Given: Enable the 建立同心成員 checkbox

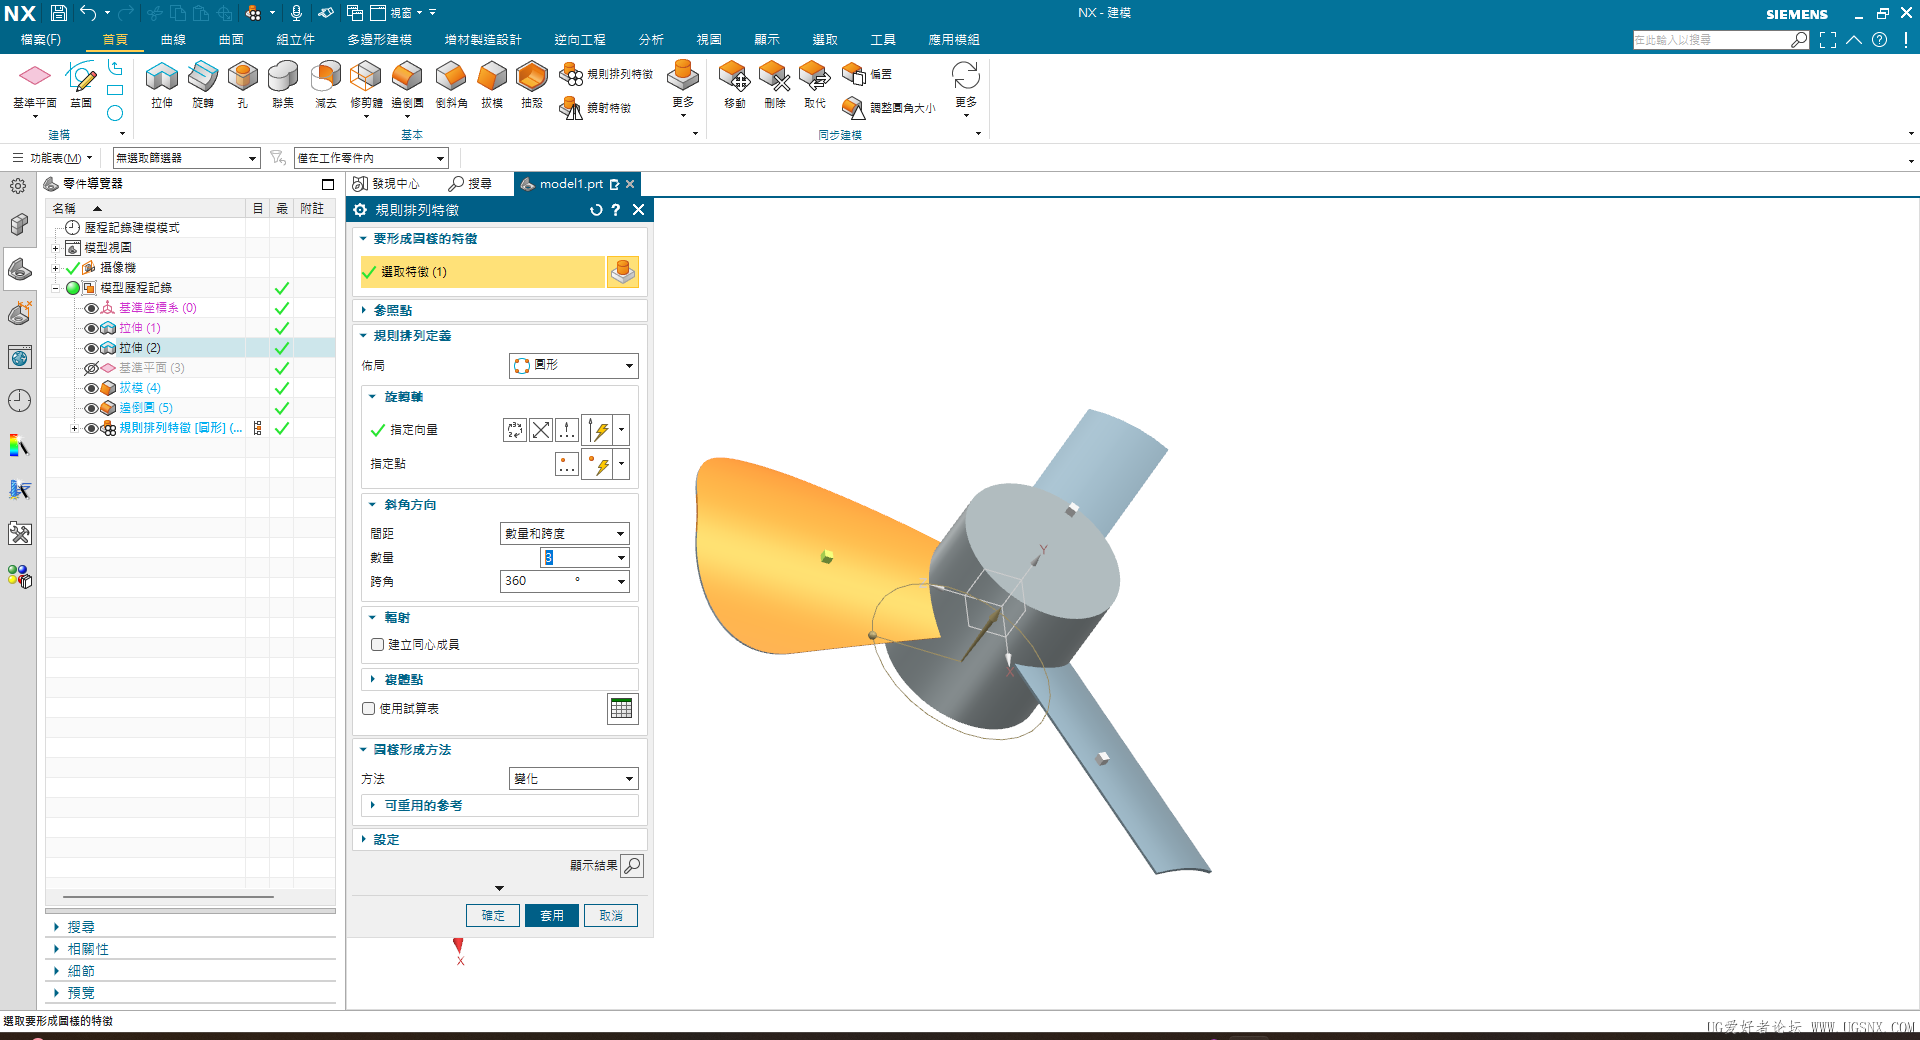Looking at the screenshot, I should point(378,645).
